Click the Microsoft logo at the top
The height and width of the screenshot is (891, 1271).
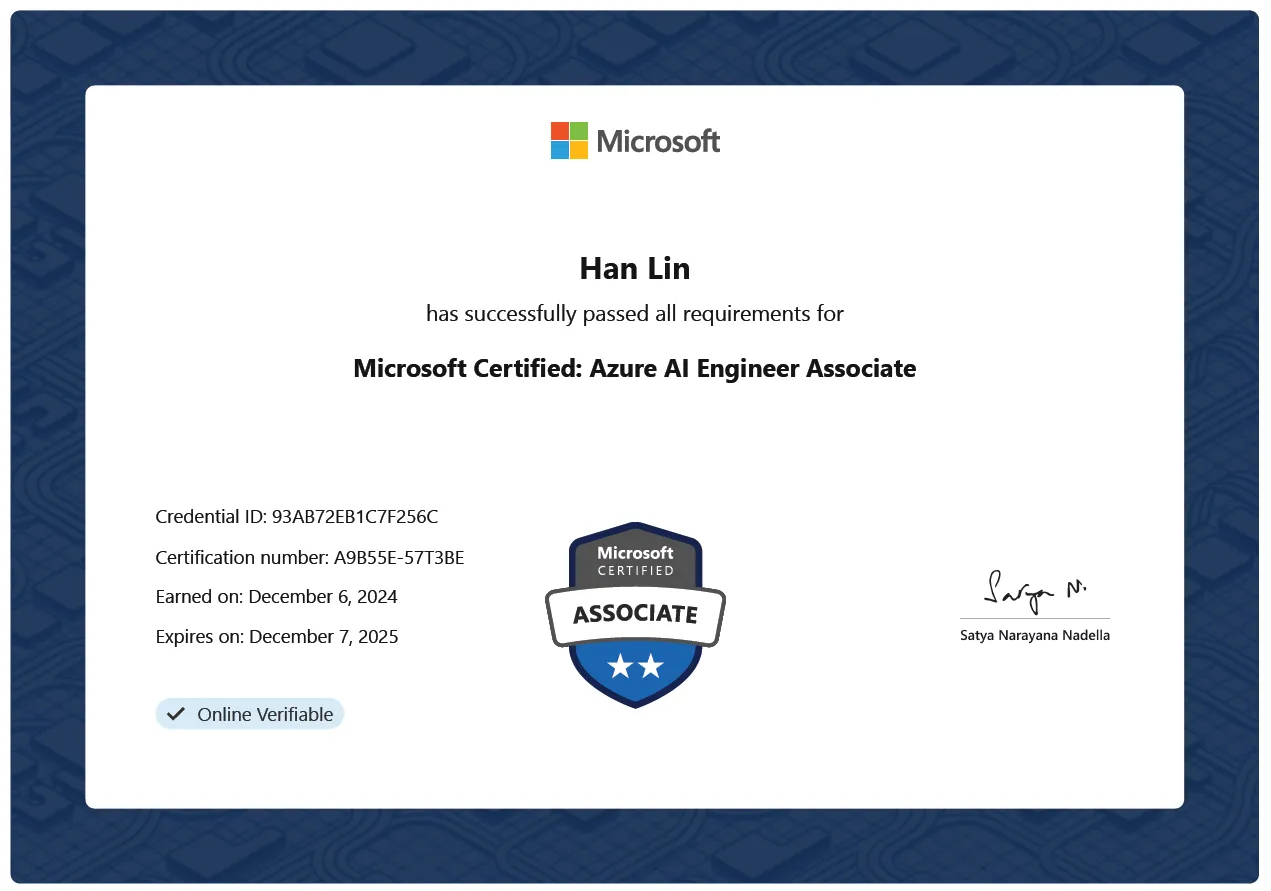click(x=635, y=140)
